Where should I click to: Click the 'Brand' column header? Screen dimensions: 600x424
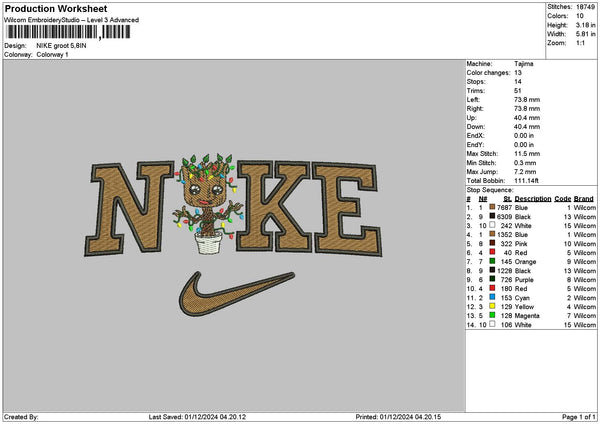tap(584, 199)
